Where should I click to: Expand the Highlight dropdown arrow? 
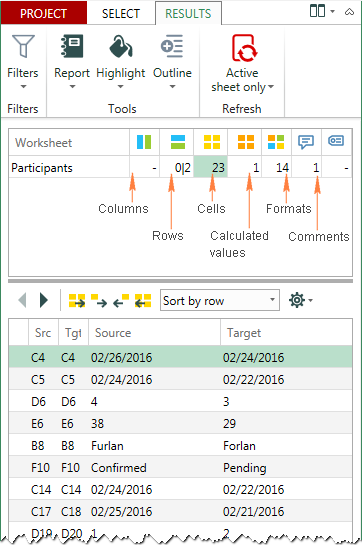(120, 87)
